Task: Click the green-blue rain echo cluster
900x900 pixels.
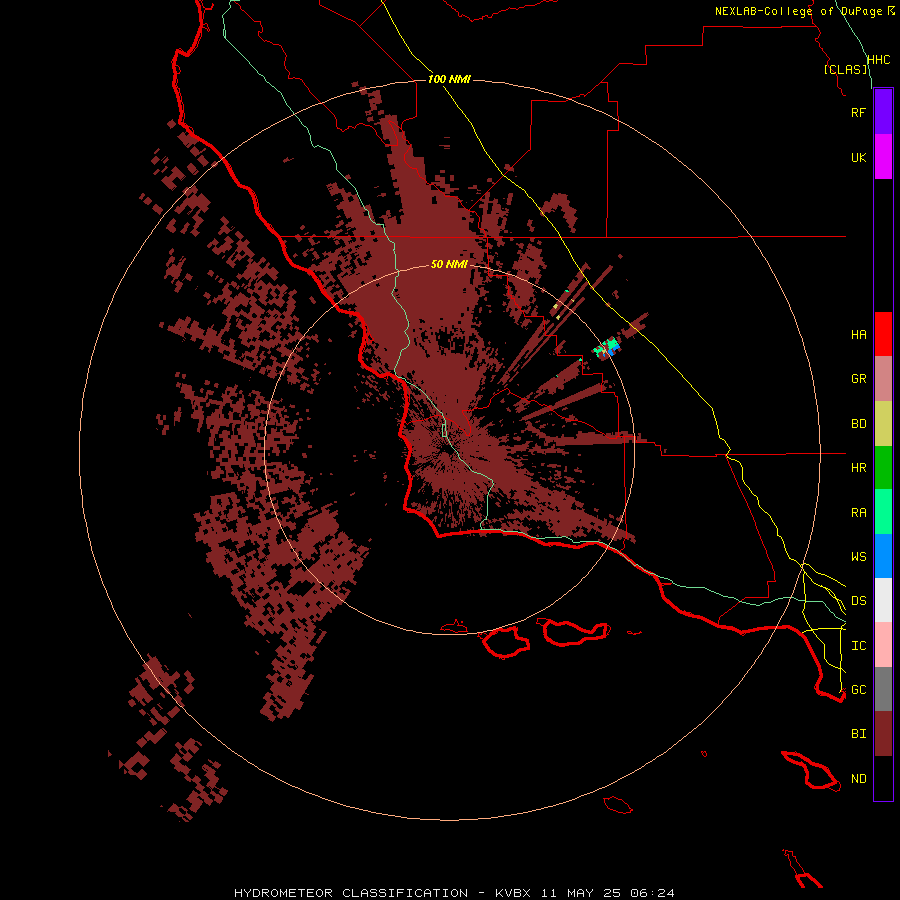Action: pyautogui.click(x=608, y=348)
